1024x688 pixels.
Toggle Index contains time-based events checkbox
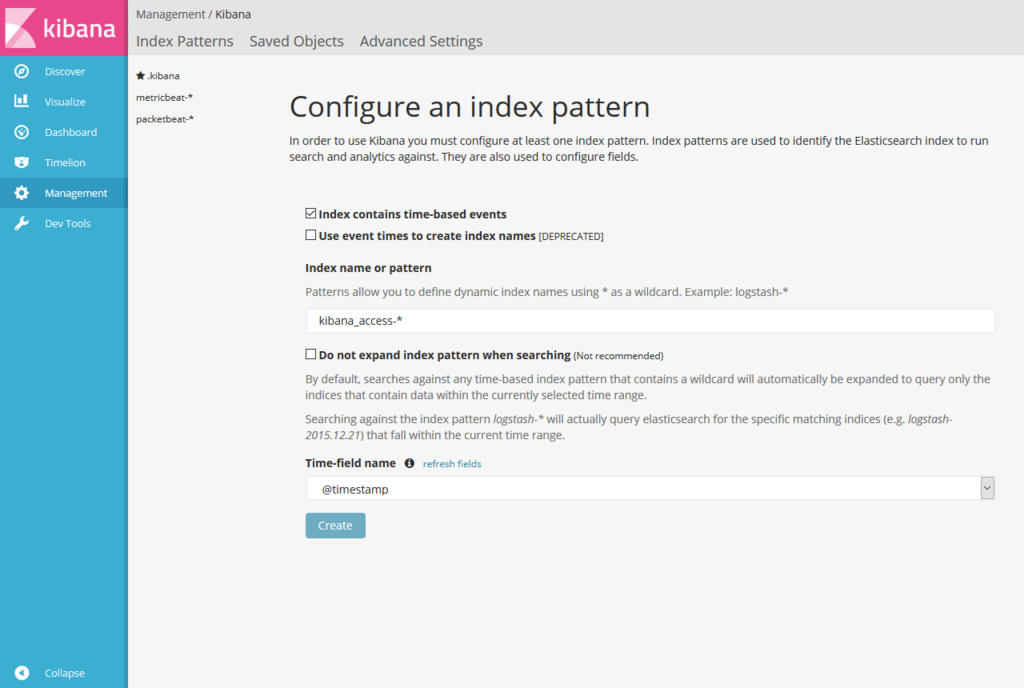(x=311, y=213)
